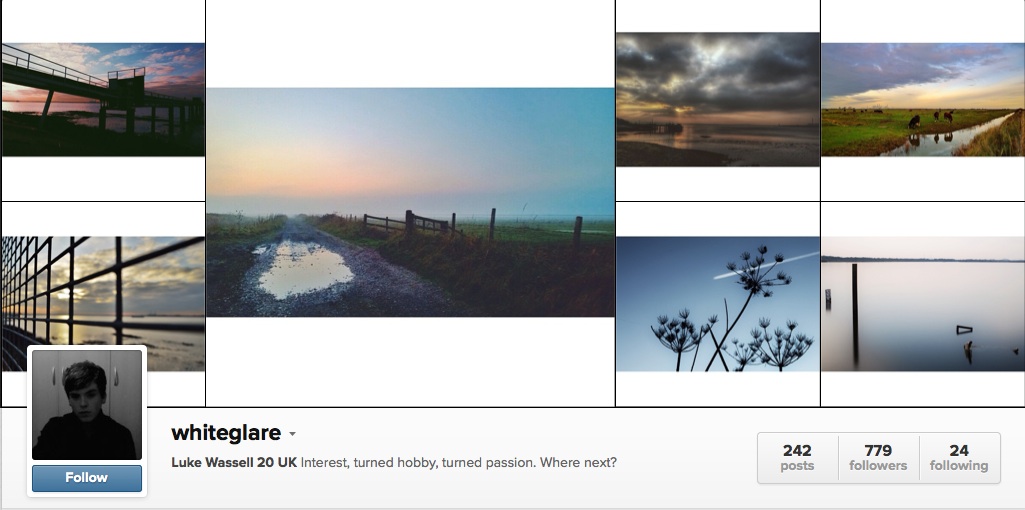Click the wooden gate in the large photo
This screenshot has width=1025, height=510.
pyautogui.click(x=409, y=223)
